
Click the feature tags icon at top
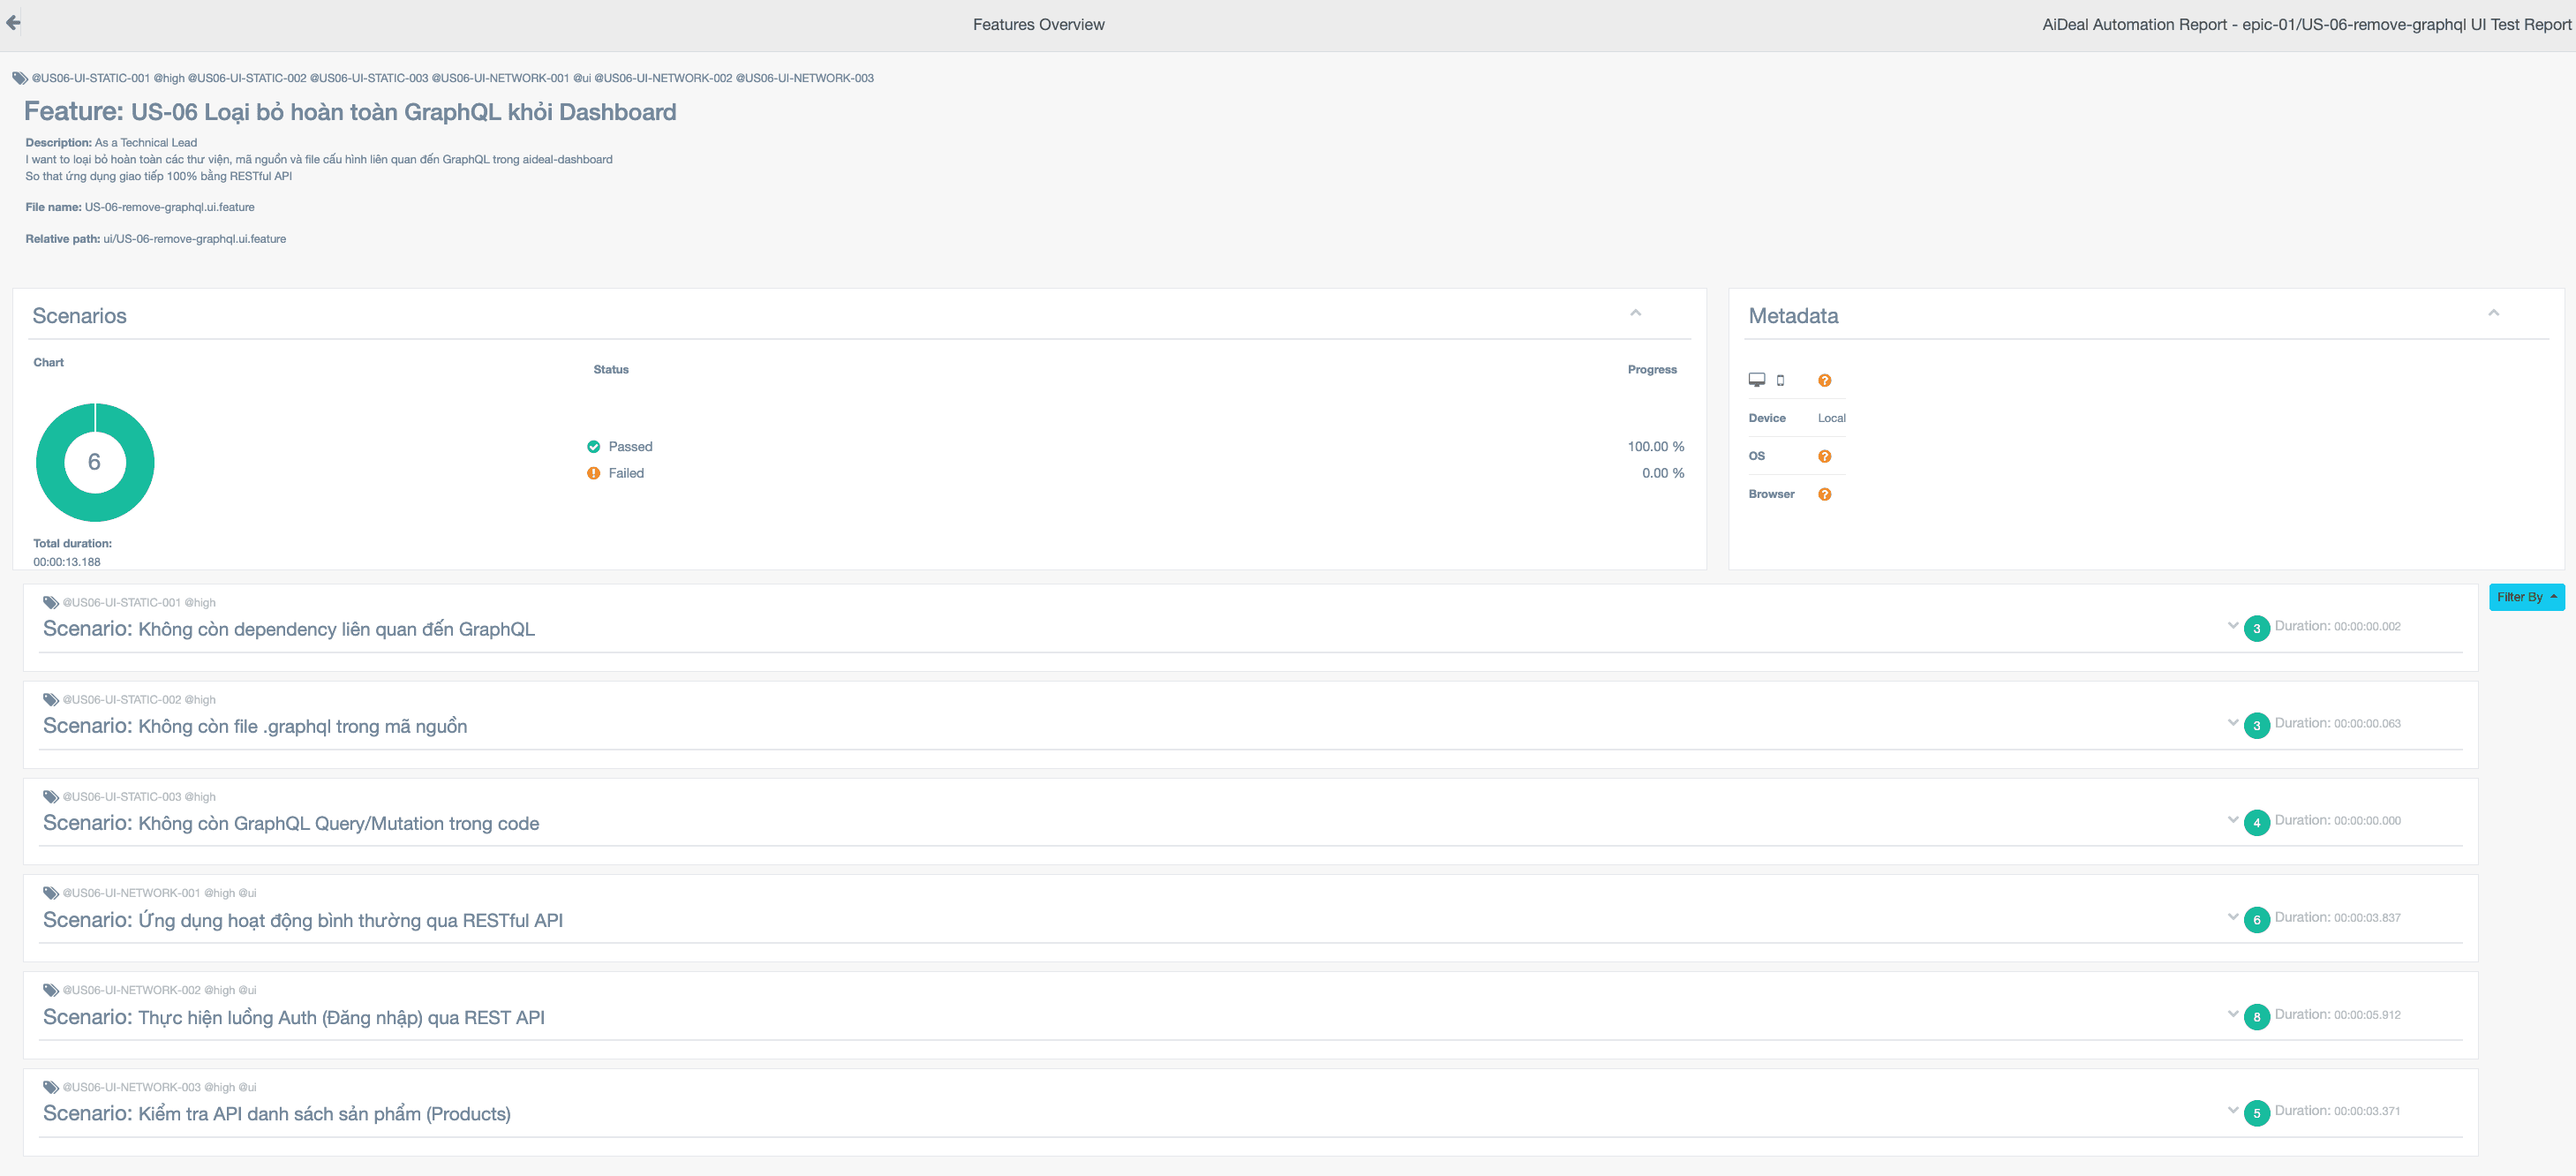[19, 78]
